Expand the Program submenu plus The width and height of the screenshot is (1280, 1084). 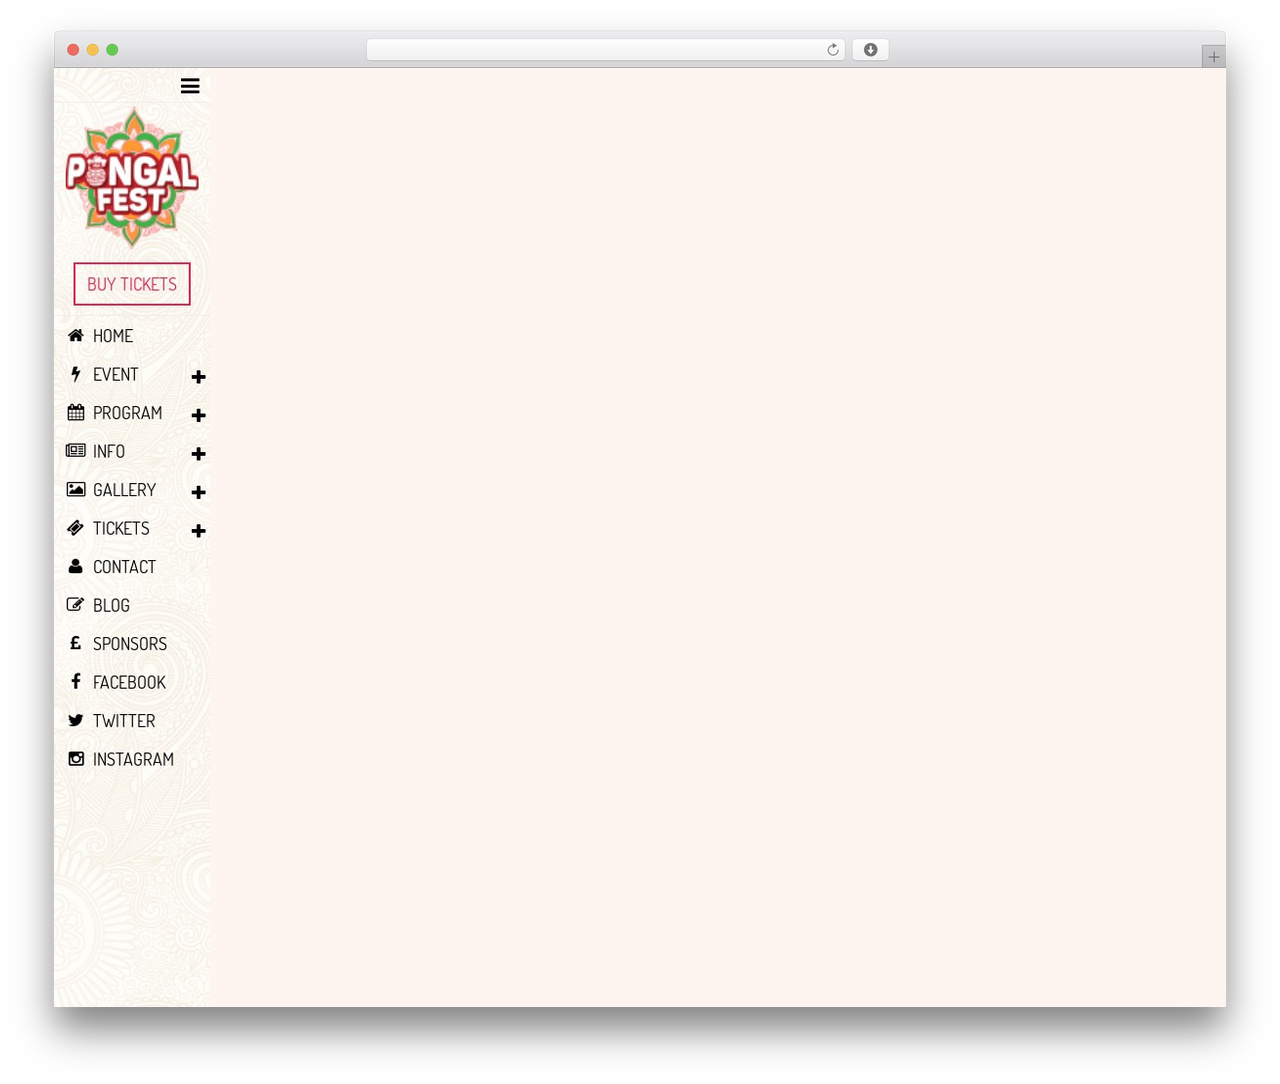(198, 415)
